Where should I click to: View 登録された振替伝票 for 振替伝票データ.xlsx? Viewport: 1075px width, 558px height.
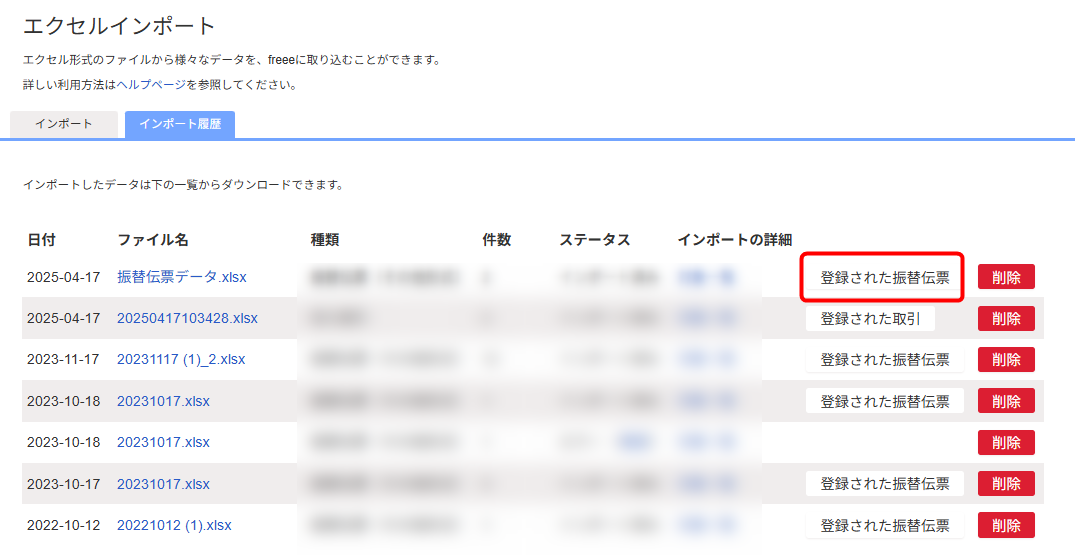[x=884, y=278]
